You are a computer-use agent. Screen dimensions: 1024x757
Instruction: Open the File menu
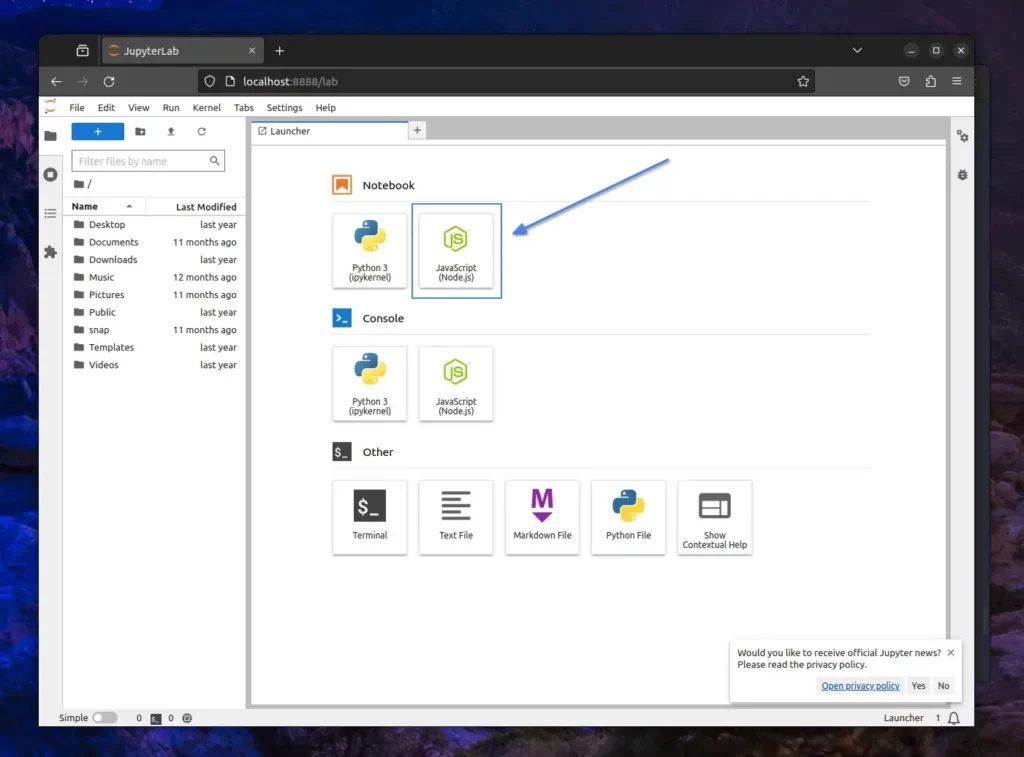tap(77, 108)
